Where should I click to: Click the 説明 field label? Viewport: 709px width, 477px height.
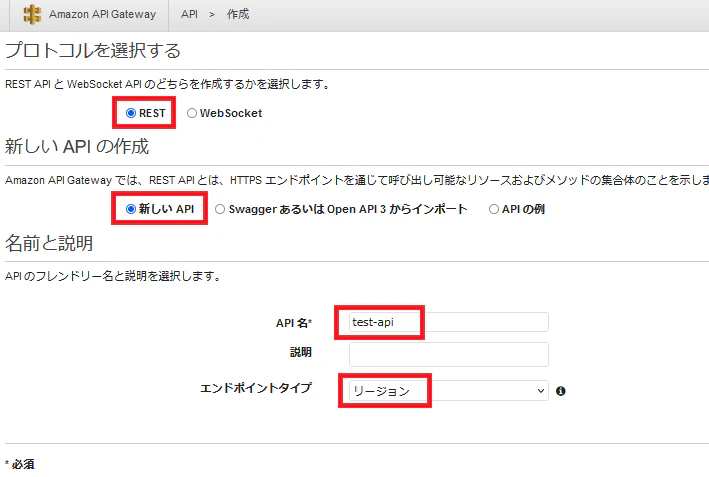[301, 352]
